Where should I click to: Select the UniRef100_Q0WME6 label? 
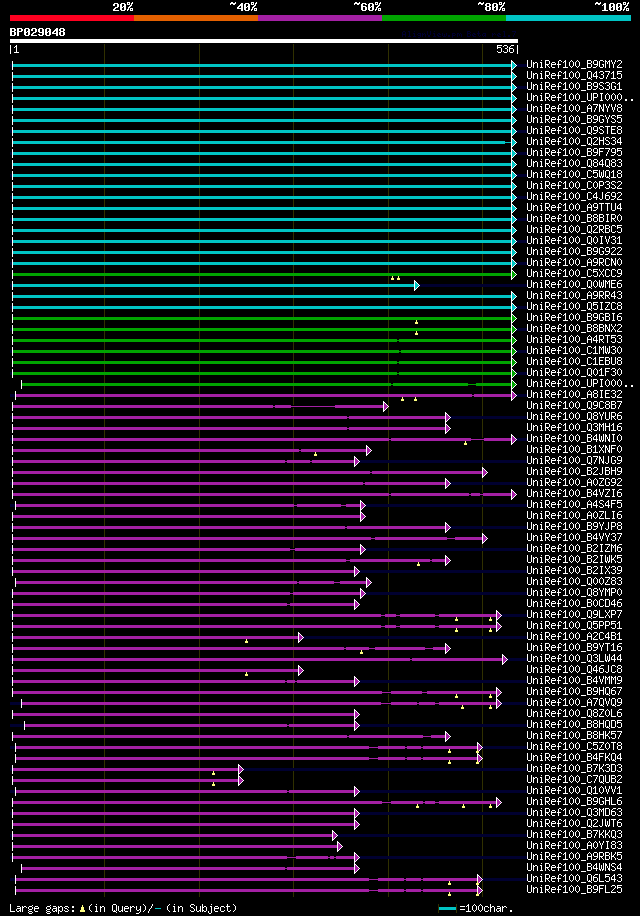[x=574, y=284]
